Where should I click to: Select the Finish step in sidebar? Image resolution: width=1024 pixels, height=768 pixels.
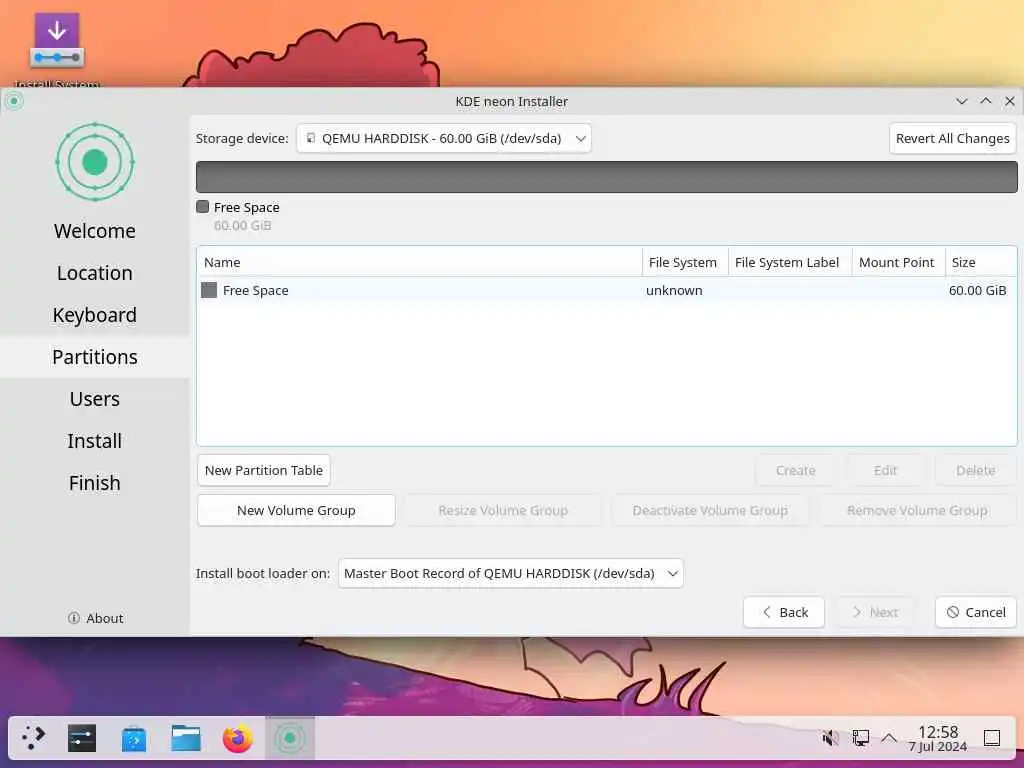tap(95, 483)
